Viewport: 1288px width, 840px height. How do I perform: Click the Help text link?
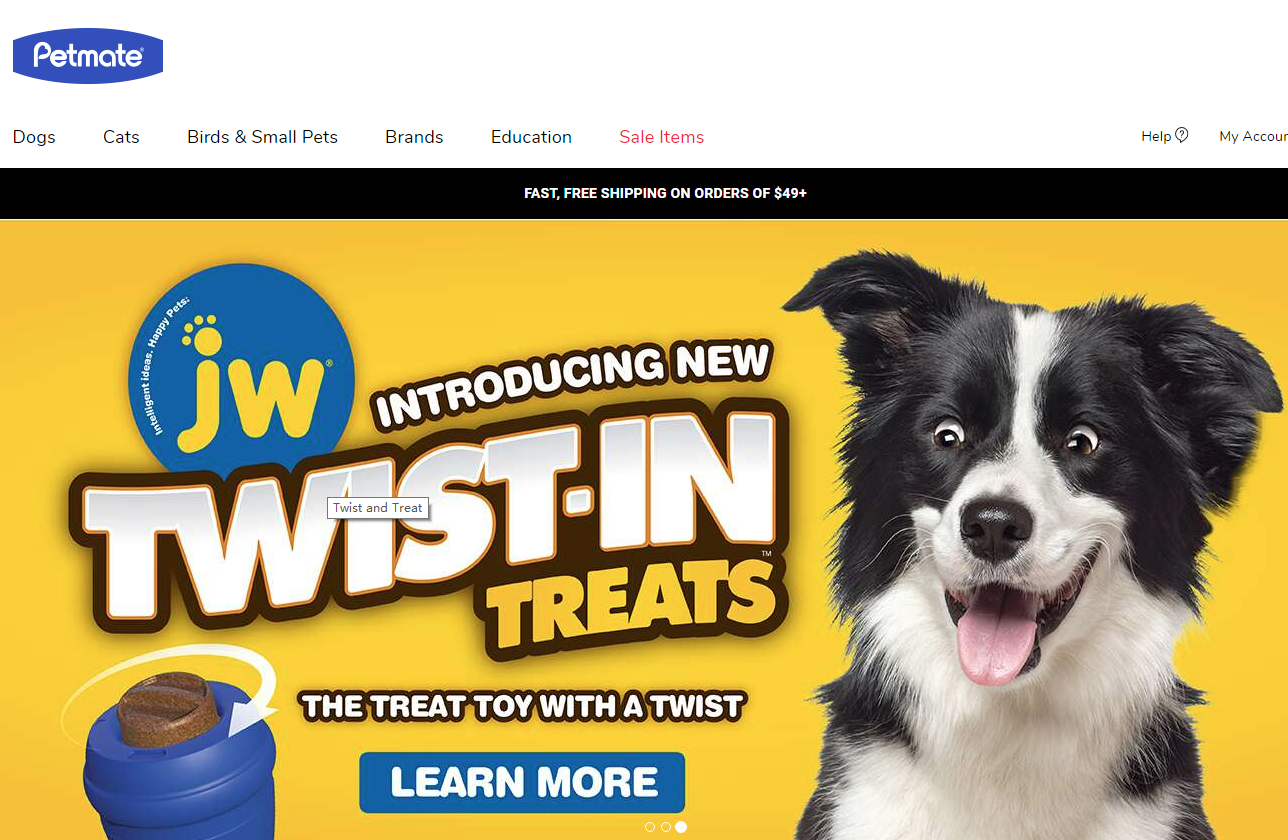[x=1156, y=136]
